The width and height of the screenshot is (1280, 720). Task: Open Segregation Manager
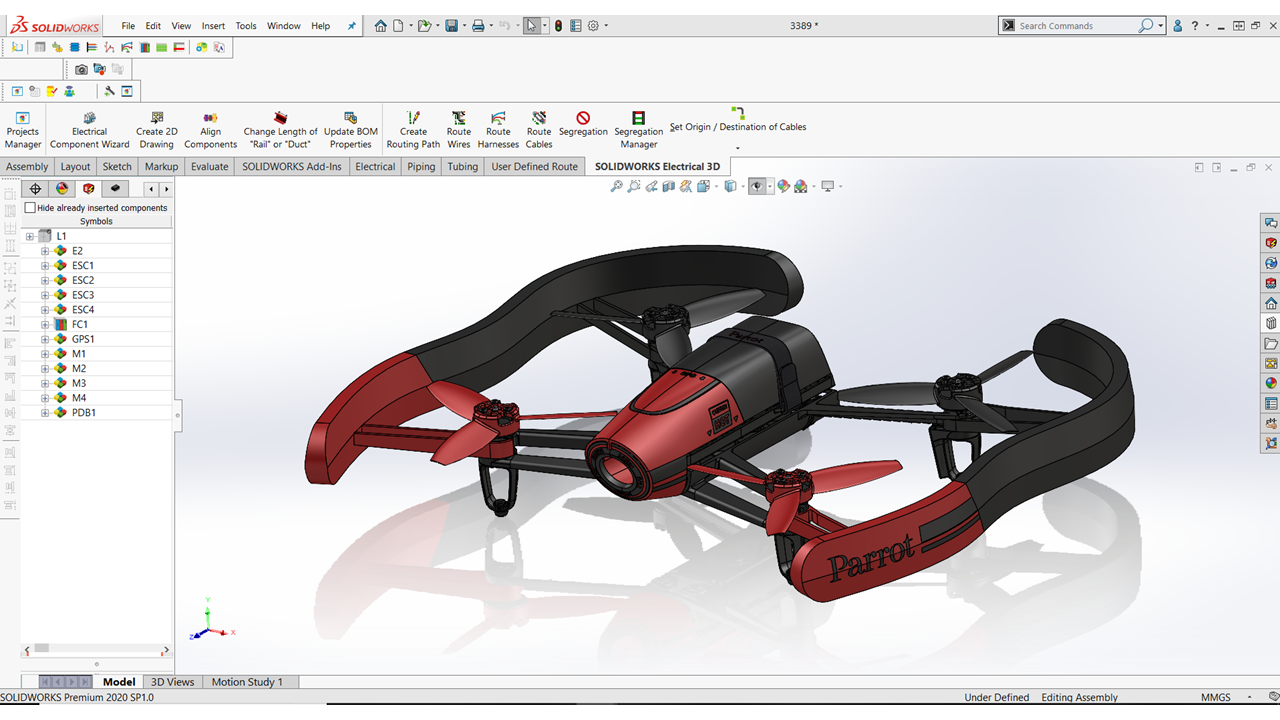point(638,130)
